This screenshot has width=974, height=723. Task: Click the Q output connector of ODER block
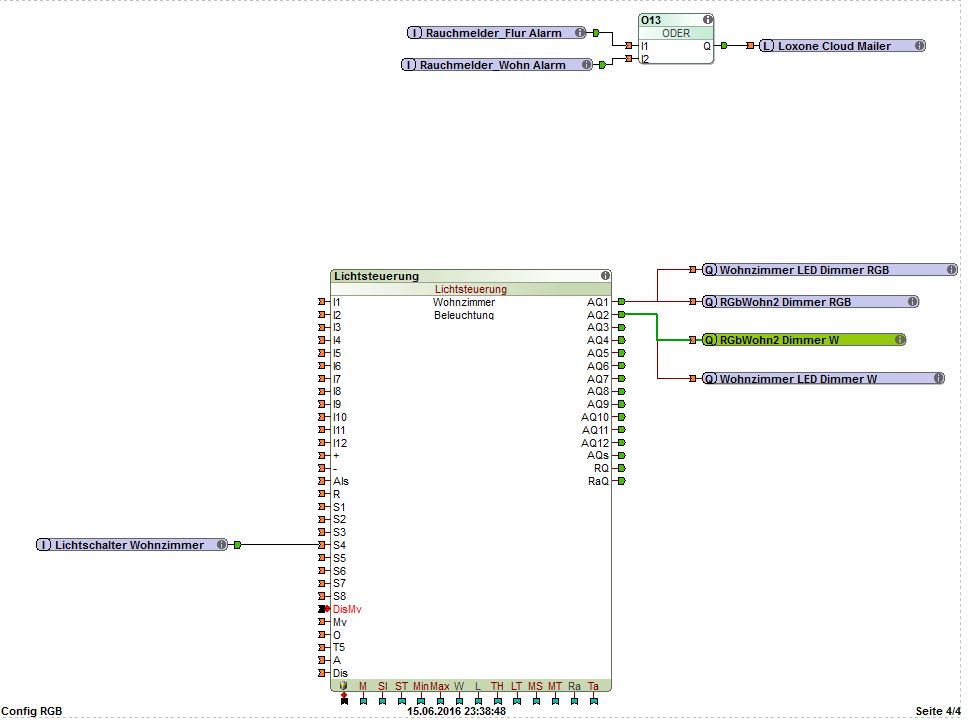coord(724,46)
